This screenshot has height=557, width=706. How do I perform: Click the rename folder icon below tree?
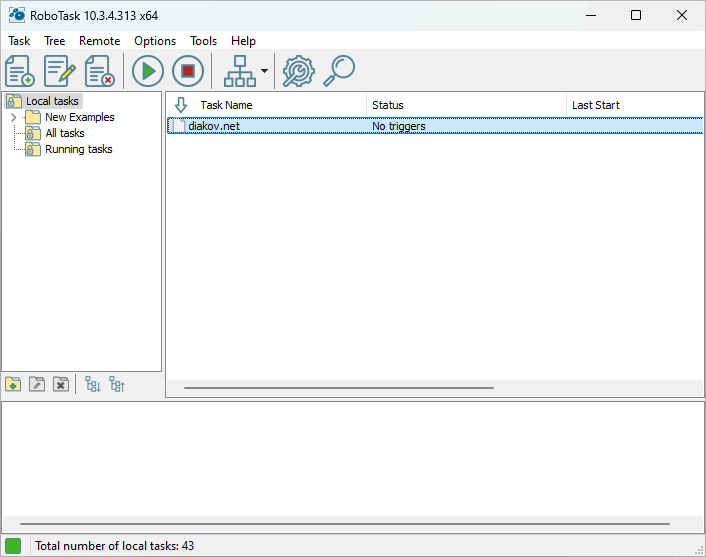(37, 385)
